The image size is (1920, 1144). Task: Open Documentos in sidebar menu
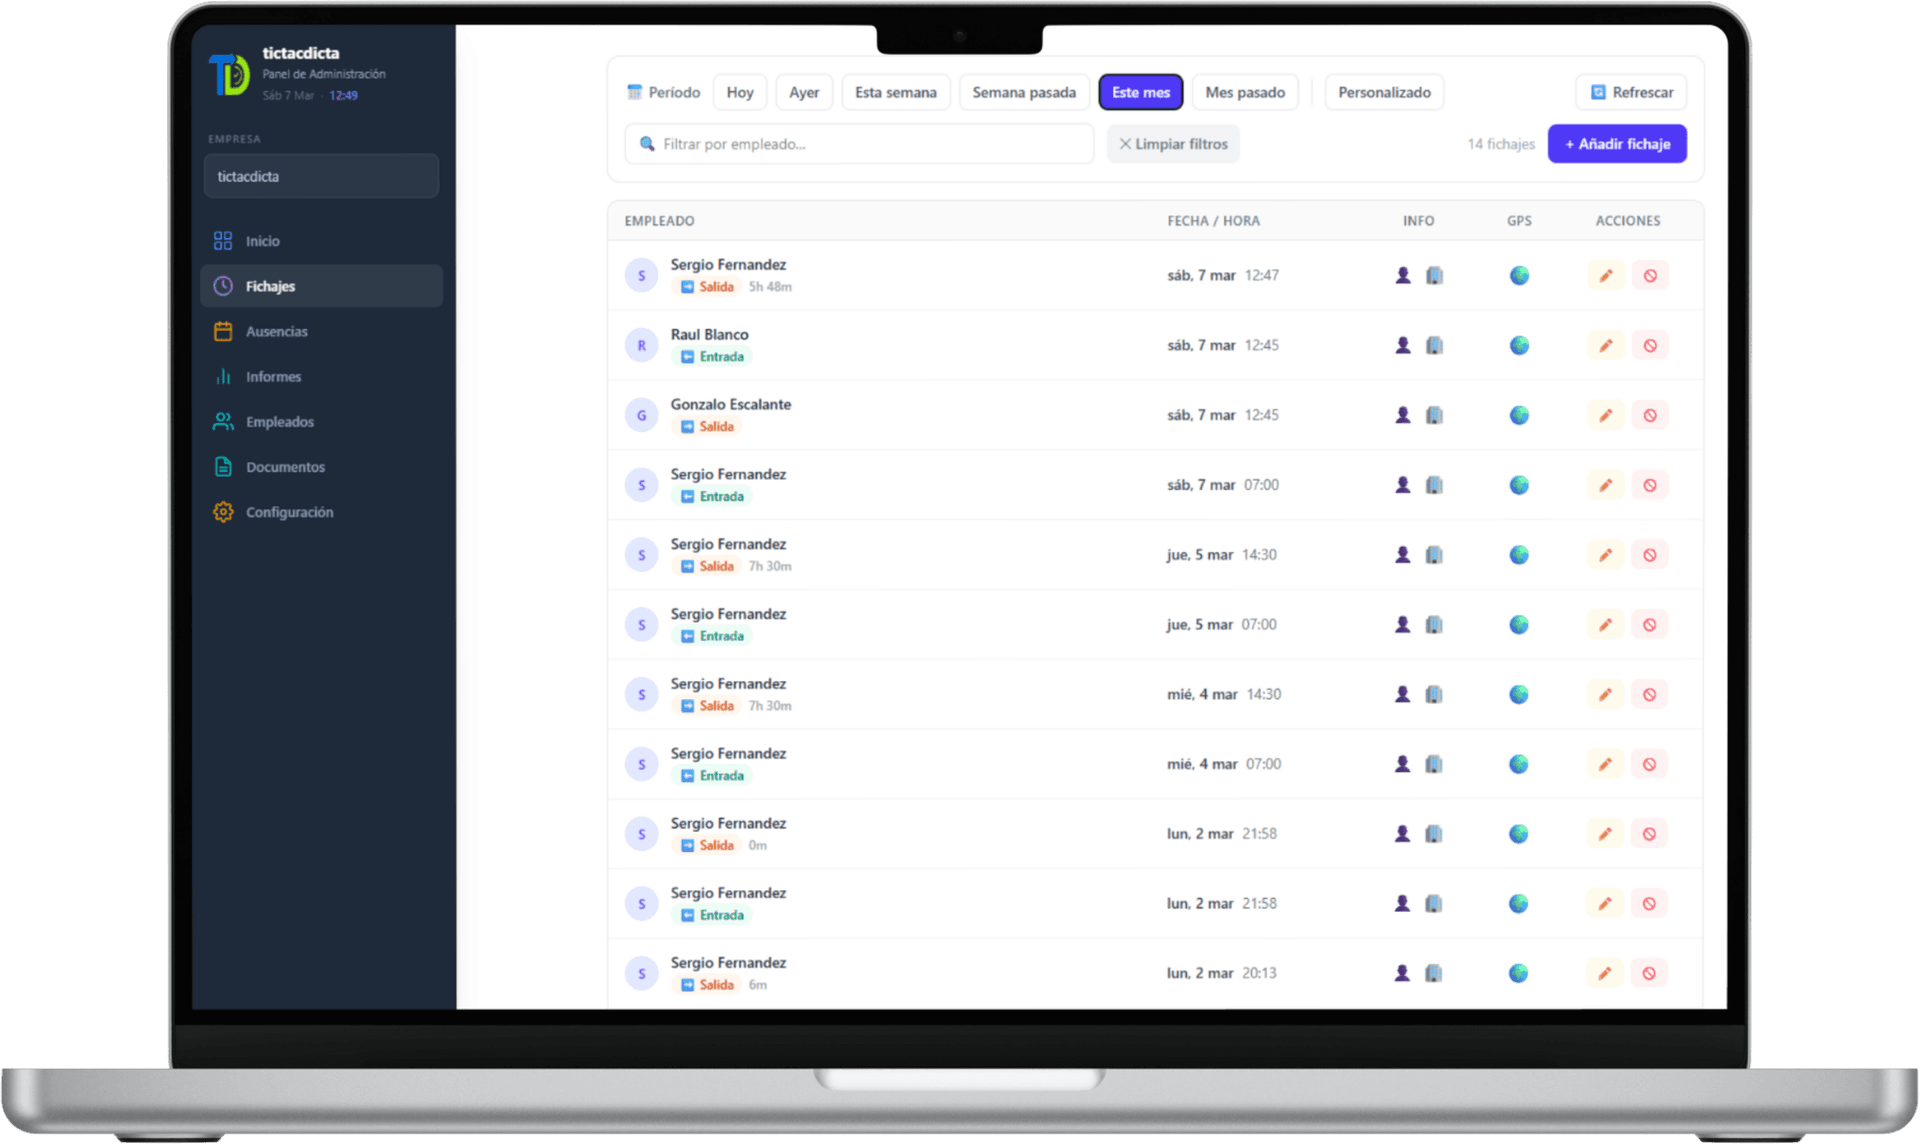point(285,467)
